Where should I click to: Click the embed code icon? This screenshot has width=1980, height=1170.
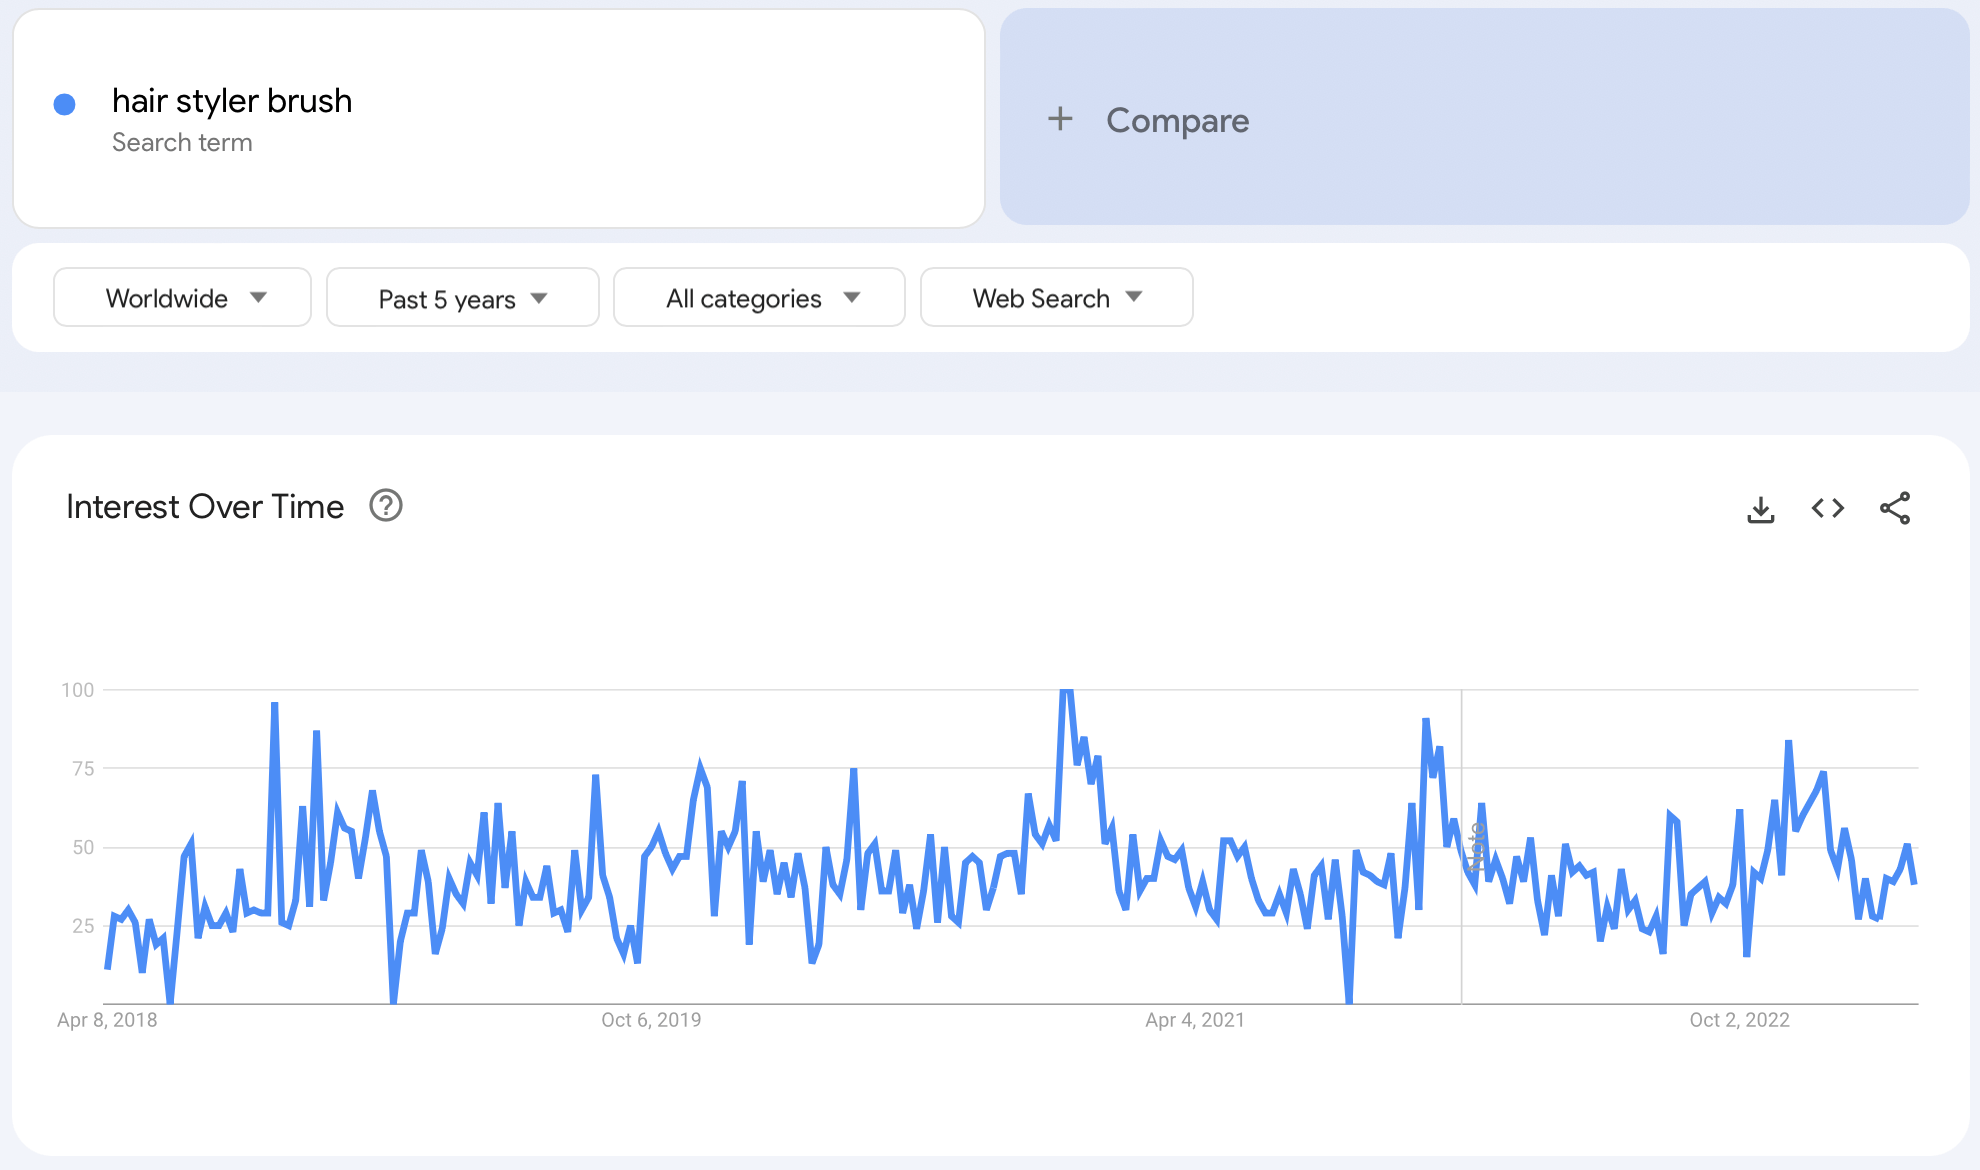1827,508
